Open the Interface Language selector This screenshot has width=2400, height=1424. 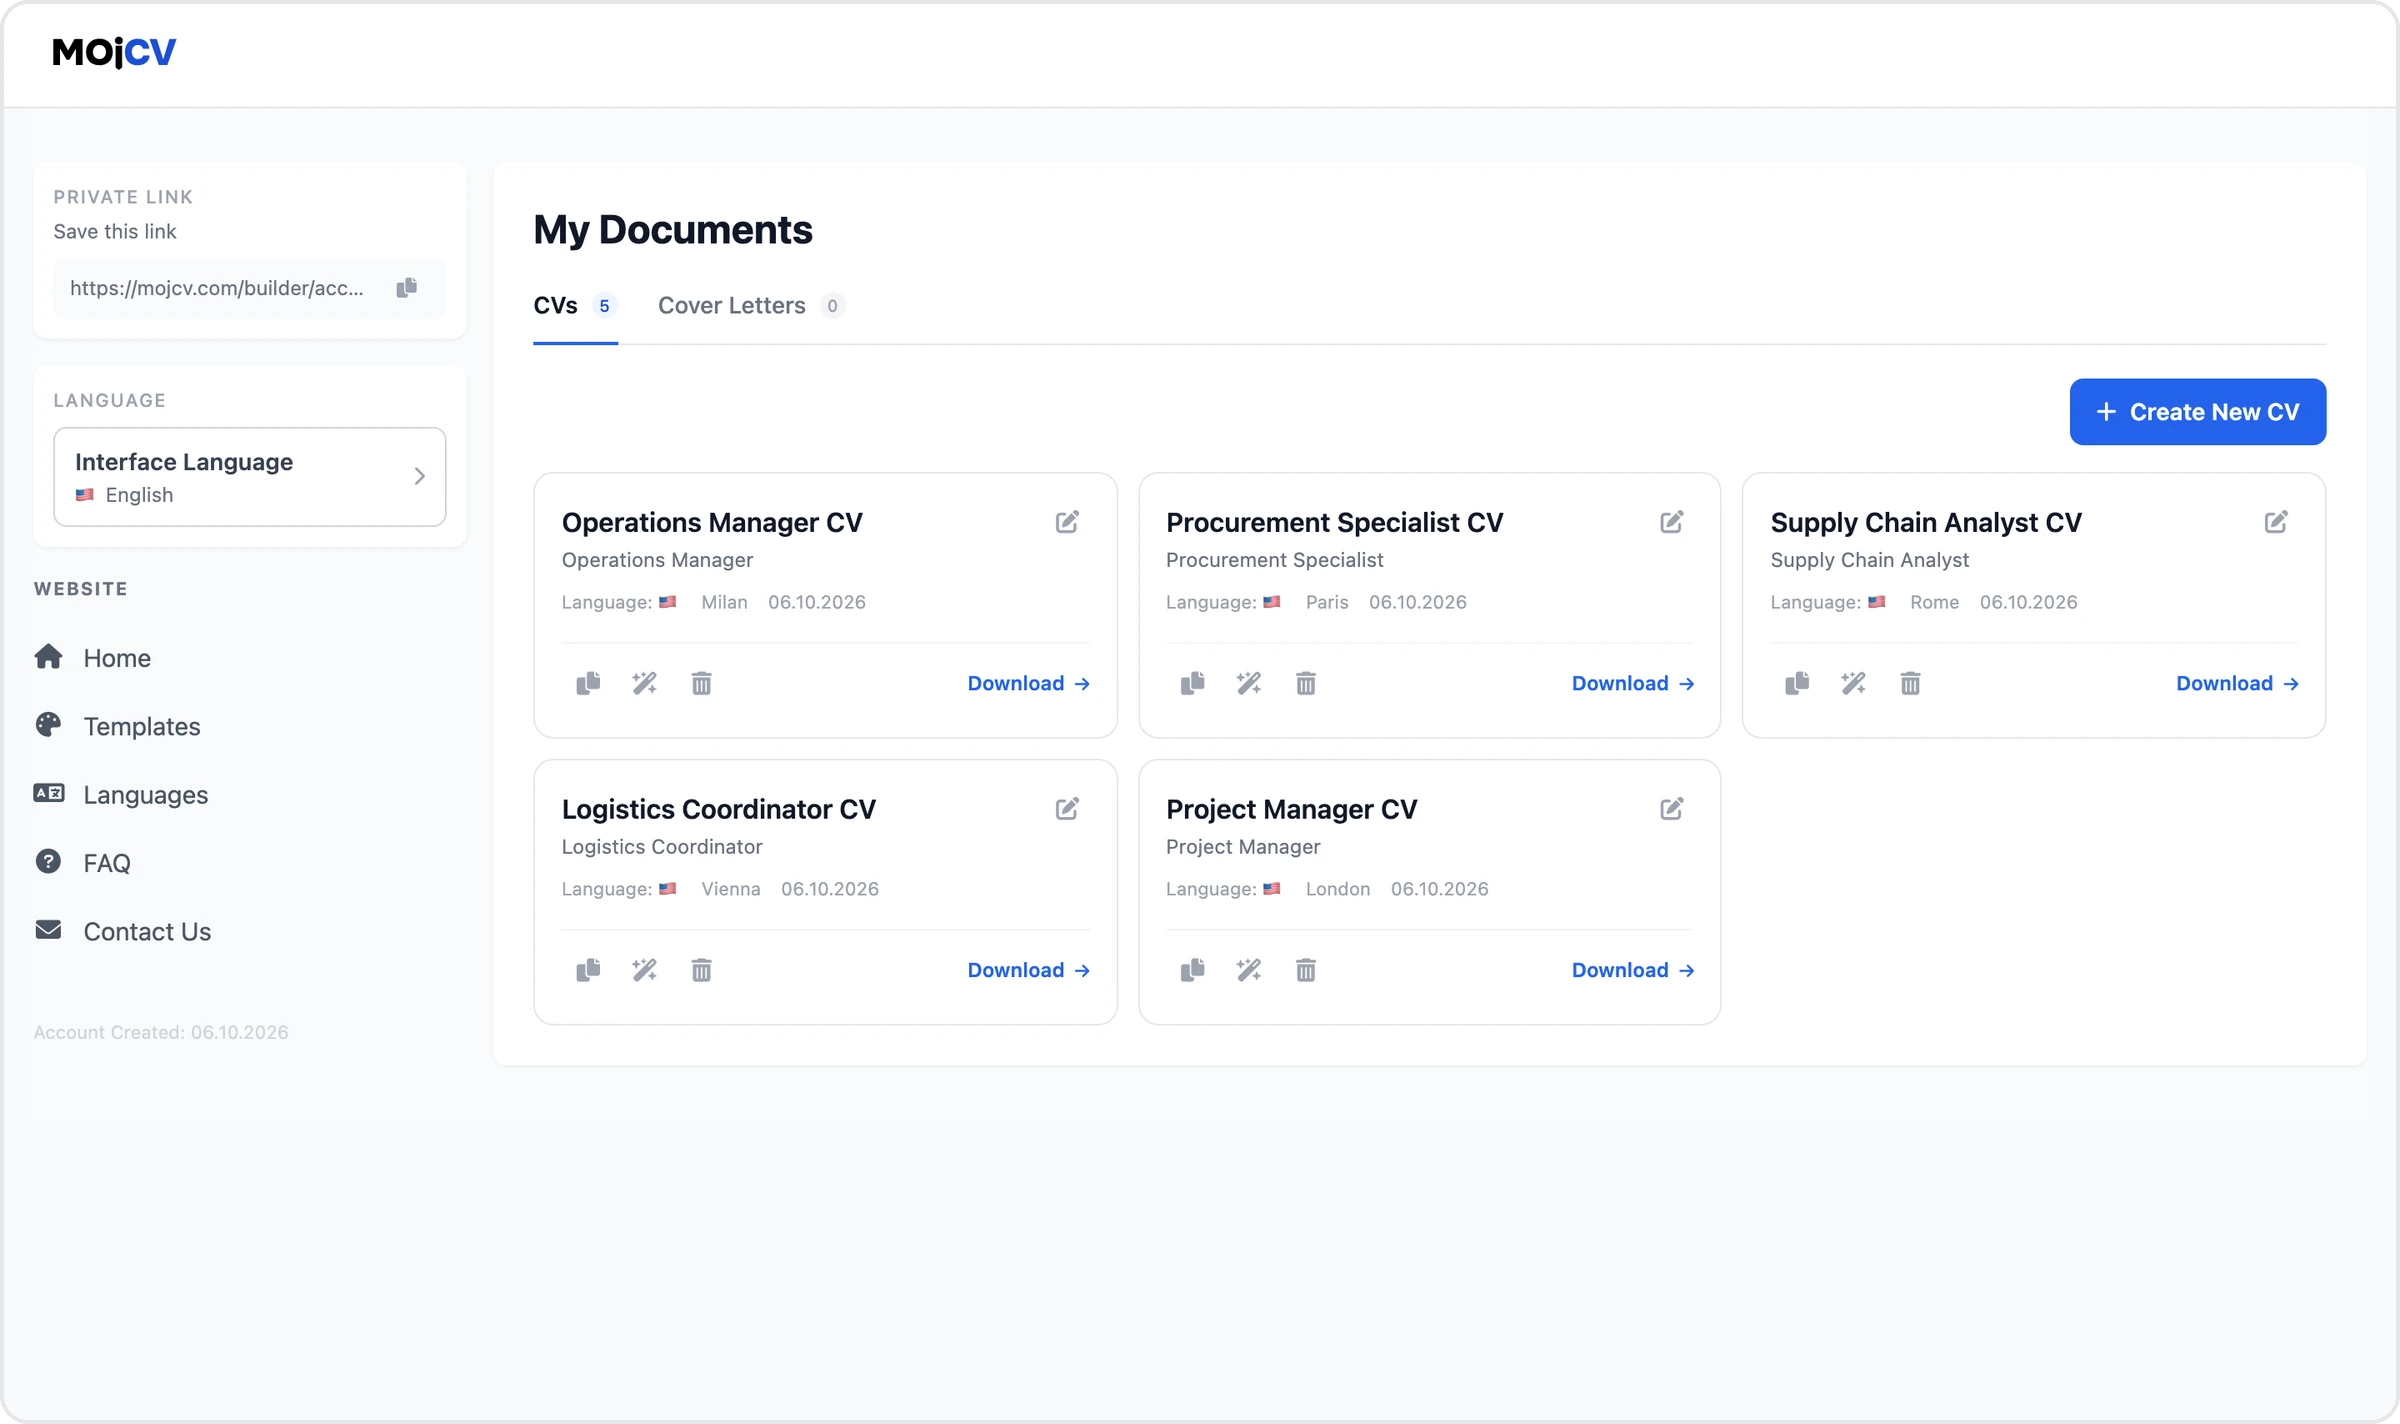coord(250,477)
